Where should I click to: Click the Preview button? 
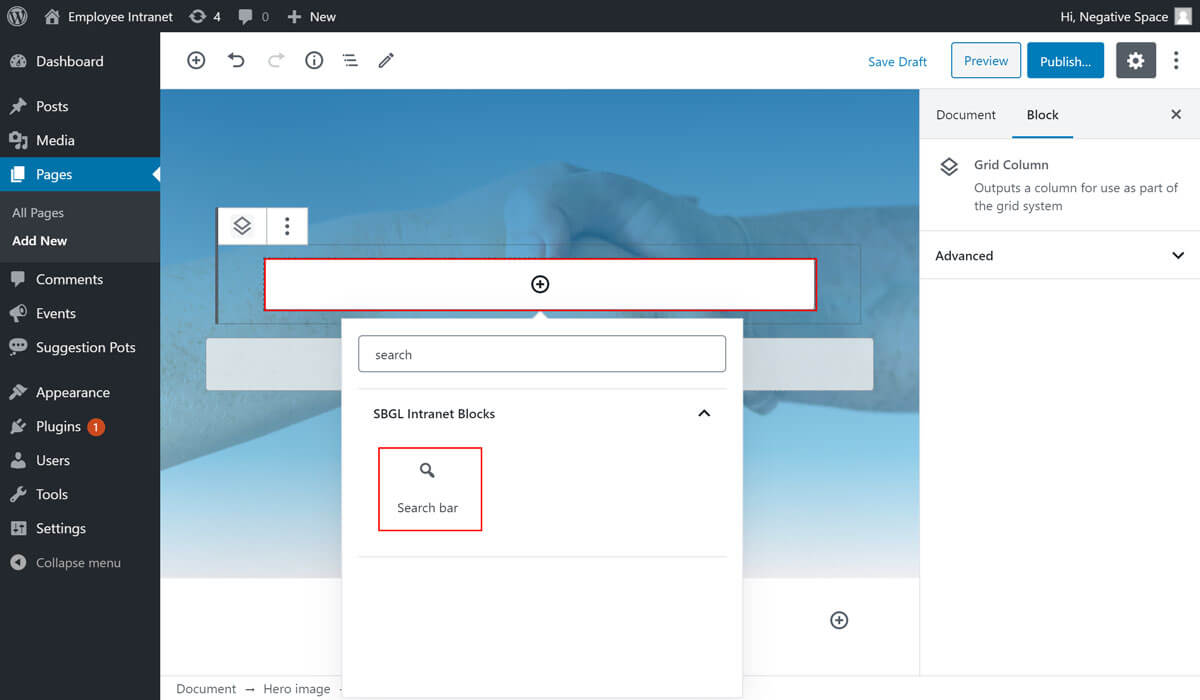tap(985, 61)
